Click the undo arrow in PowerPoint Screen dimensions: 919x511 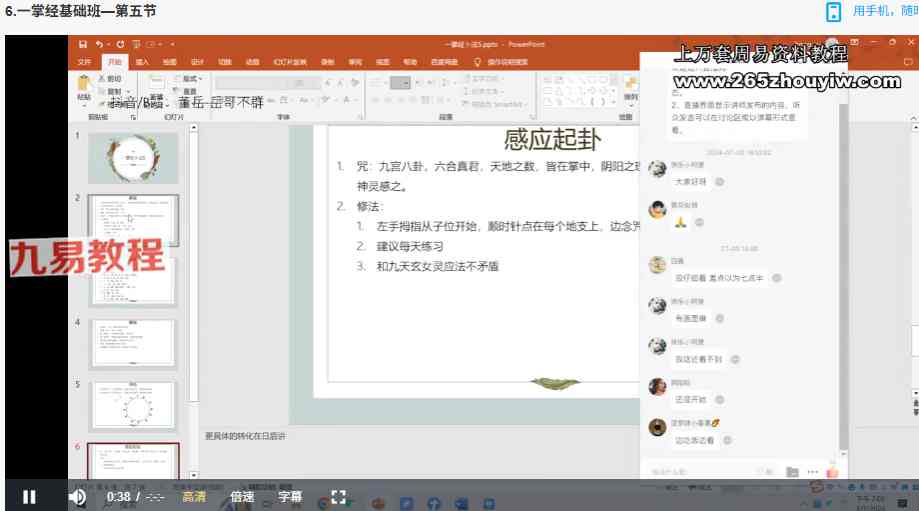pos(100,45)
